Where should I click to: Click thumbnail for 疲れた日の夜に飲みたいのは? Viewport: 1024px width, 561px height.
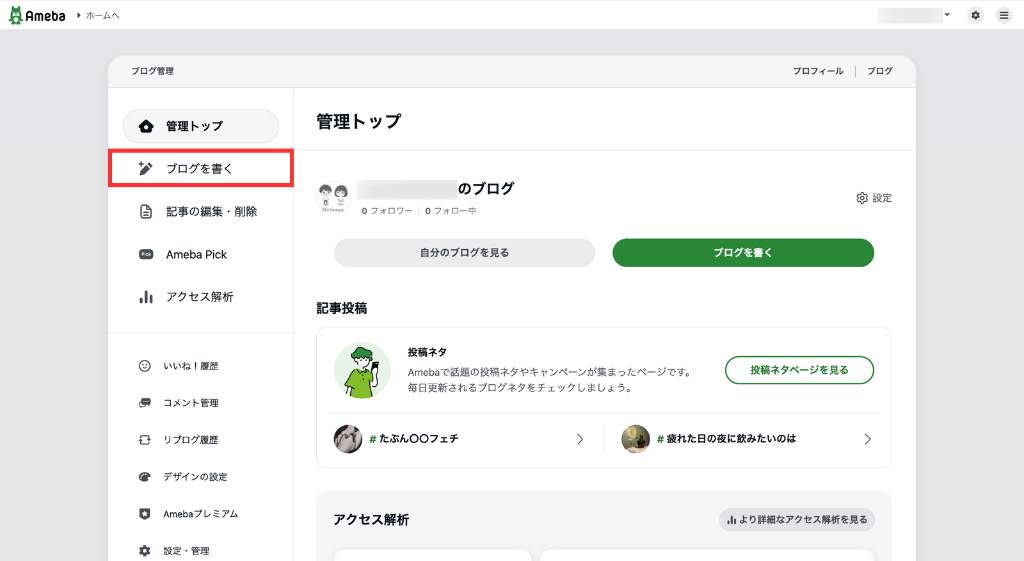coord(635,439)
